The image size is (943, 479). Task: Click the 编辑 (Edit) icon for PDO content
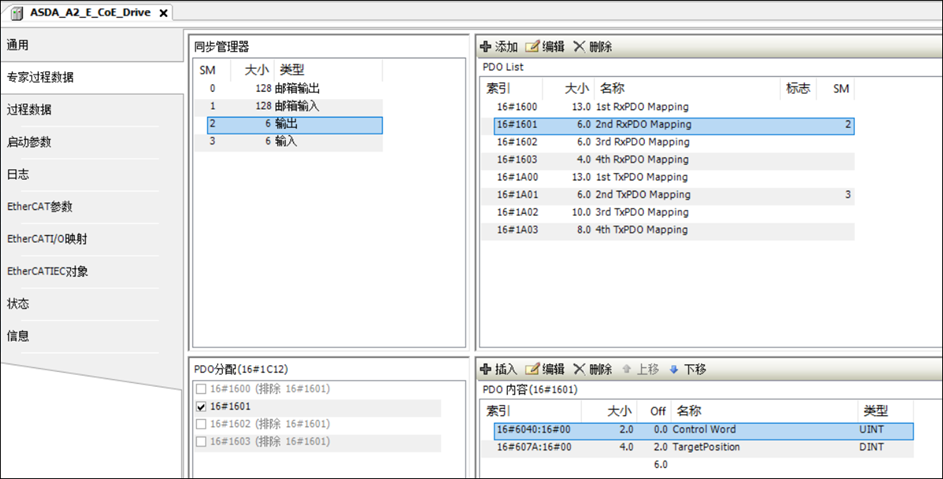coord(532,369)
